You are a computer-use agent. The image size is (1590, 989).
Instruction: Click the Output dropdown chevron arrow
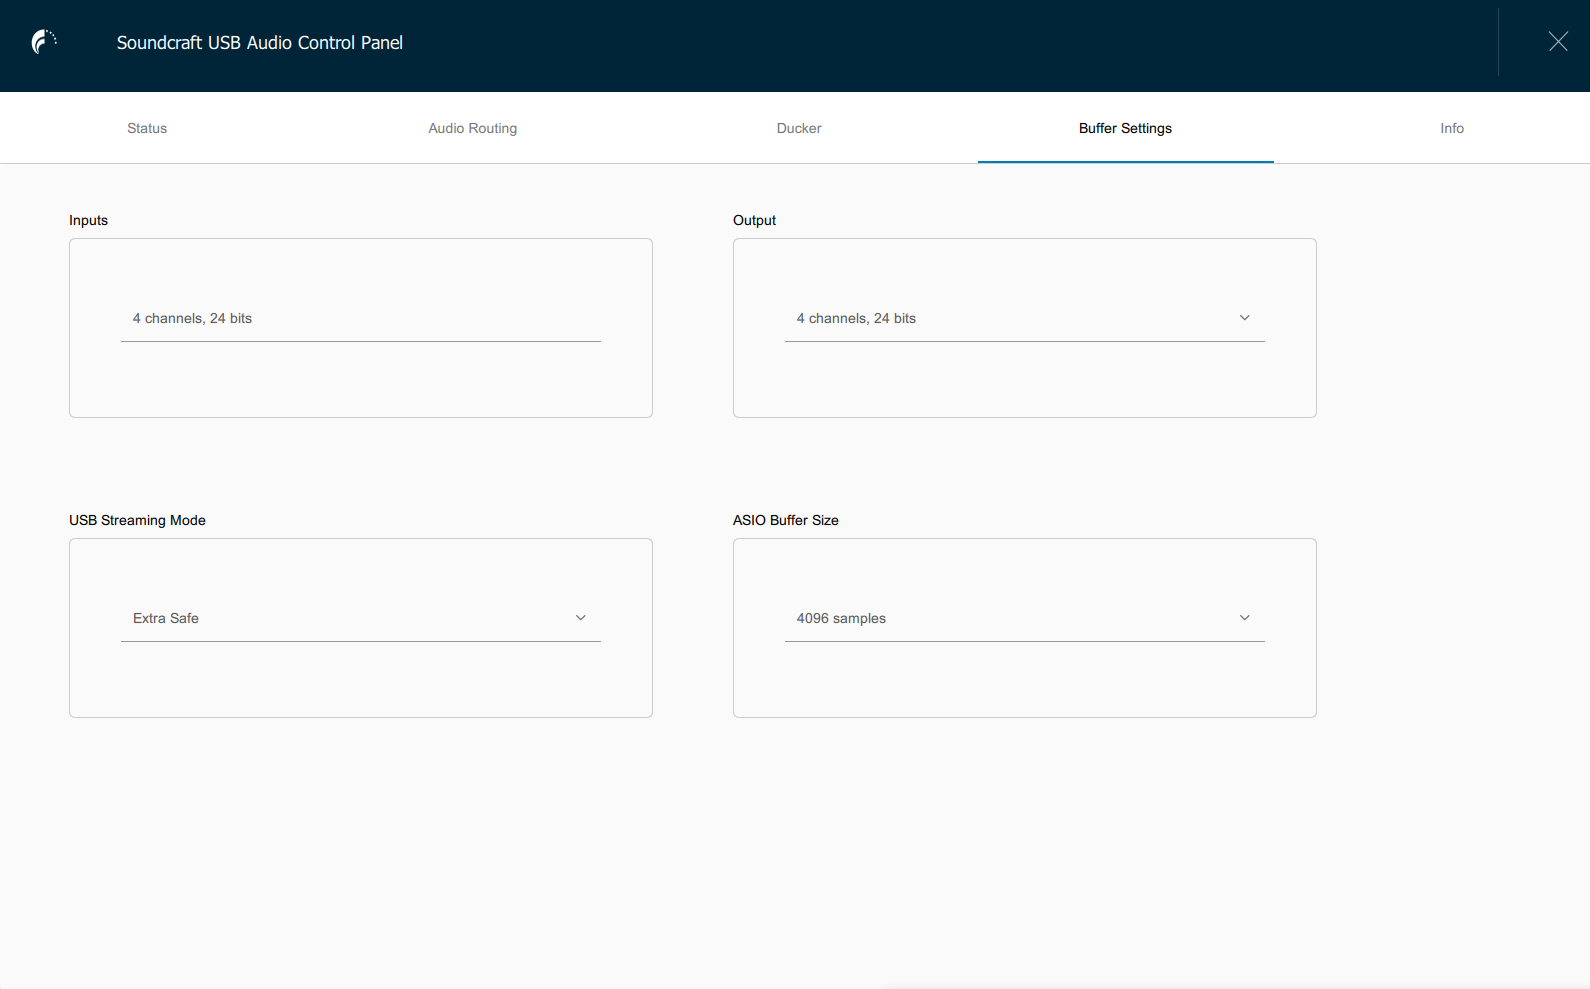coord(1245,318)
